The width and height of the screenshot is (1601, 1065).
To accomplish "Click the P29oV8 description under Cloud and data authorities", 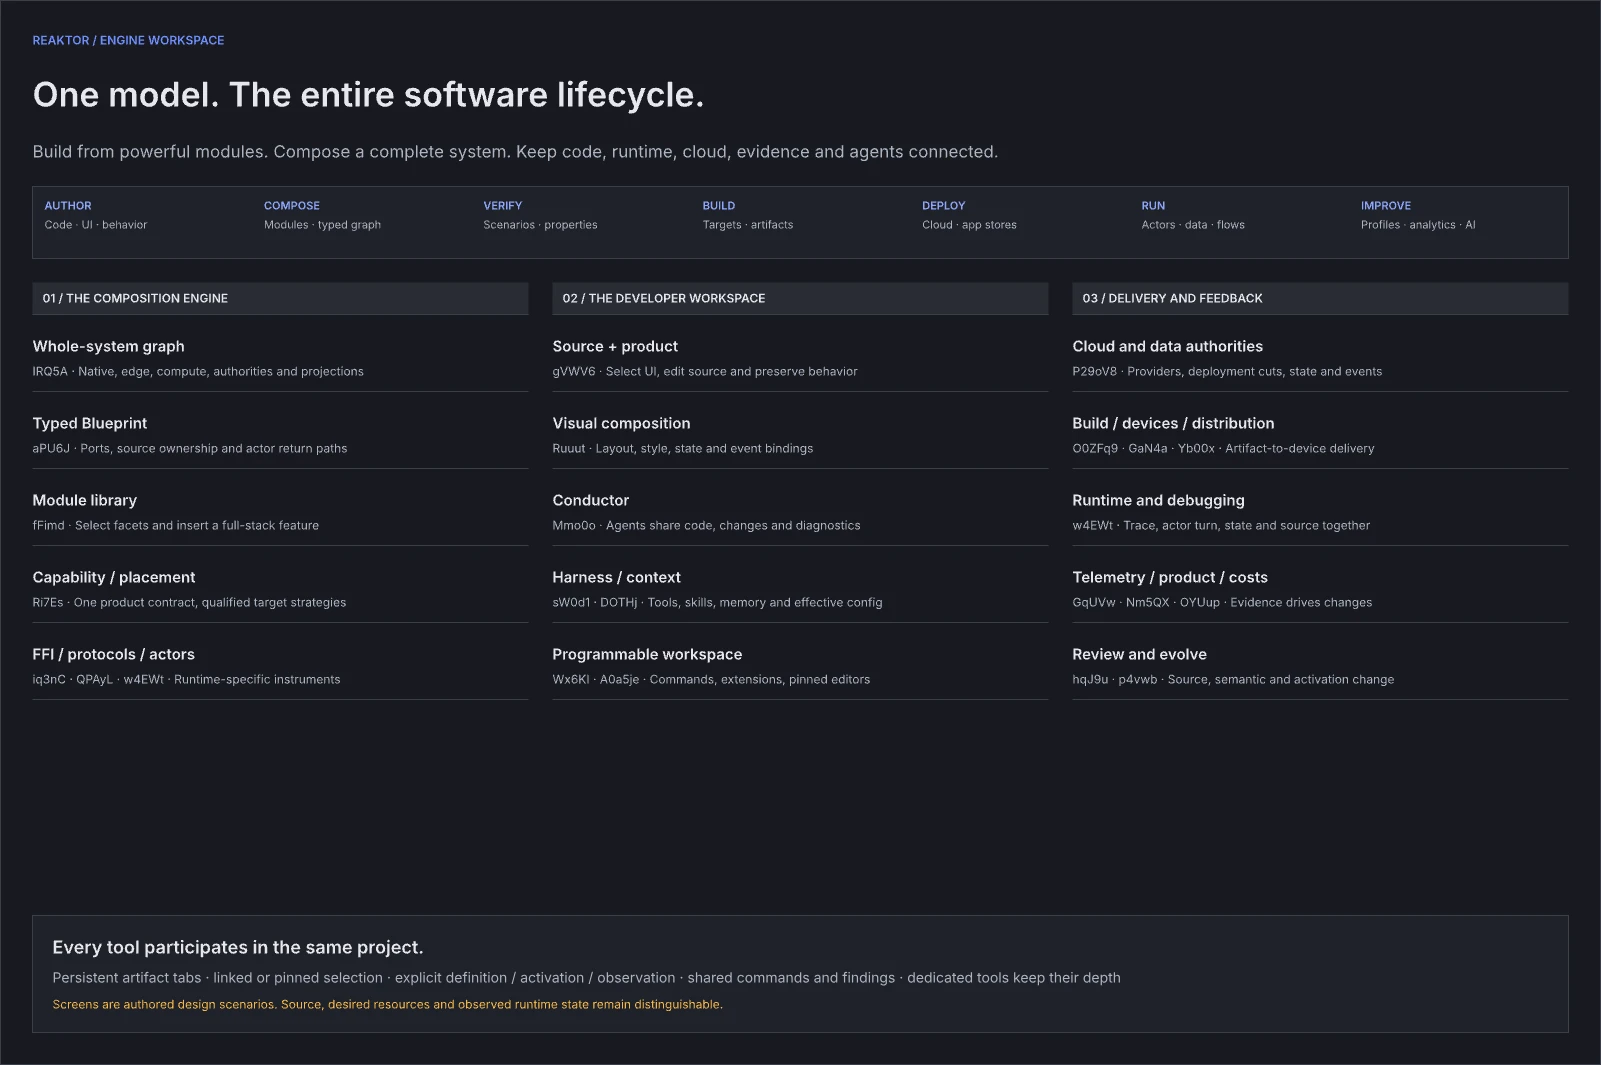I will tap(1227, 371).
